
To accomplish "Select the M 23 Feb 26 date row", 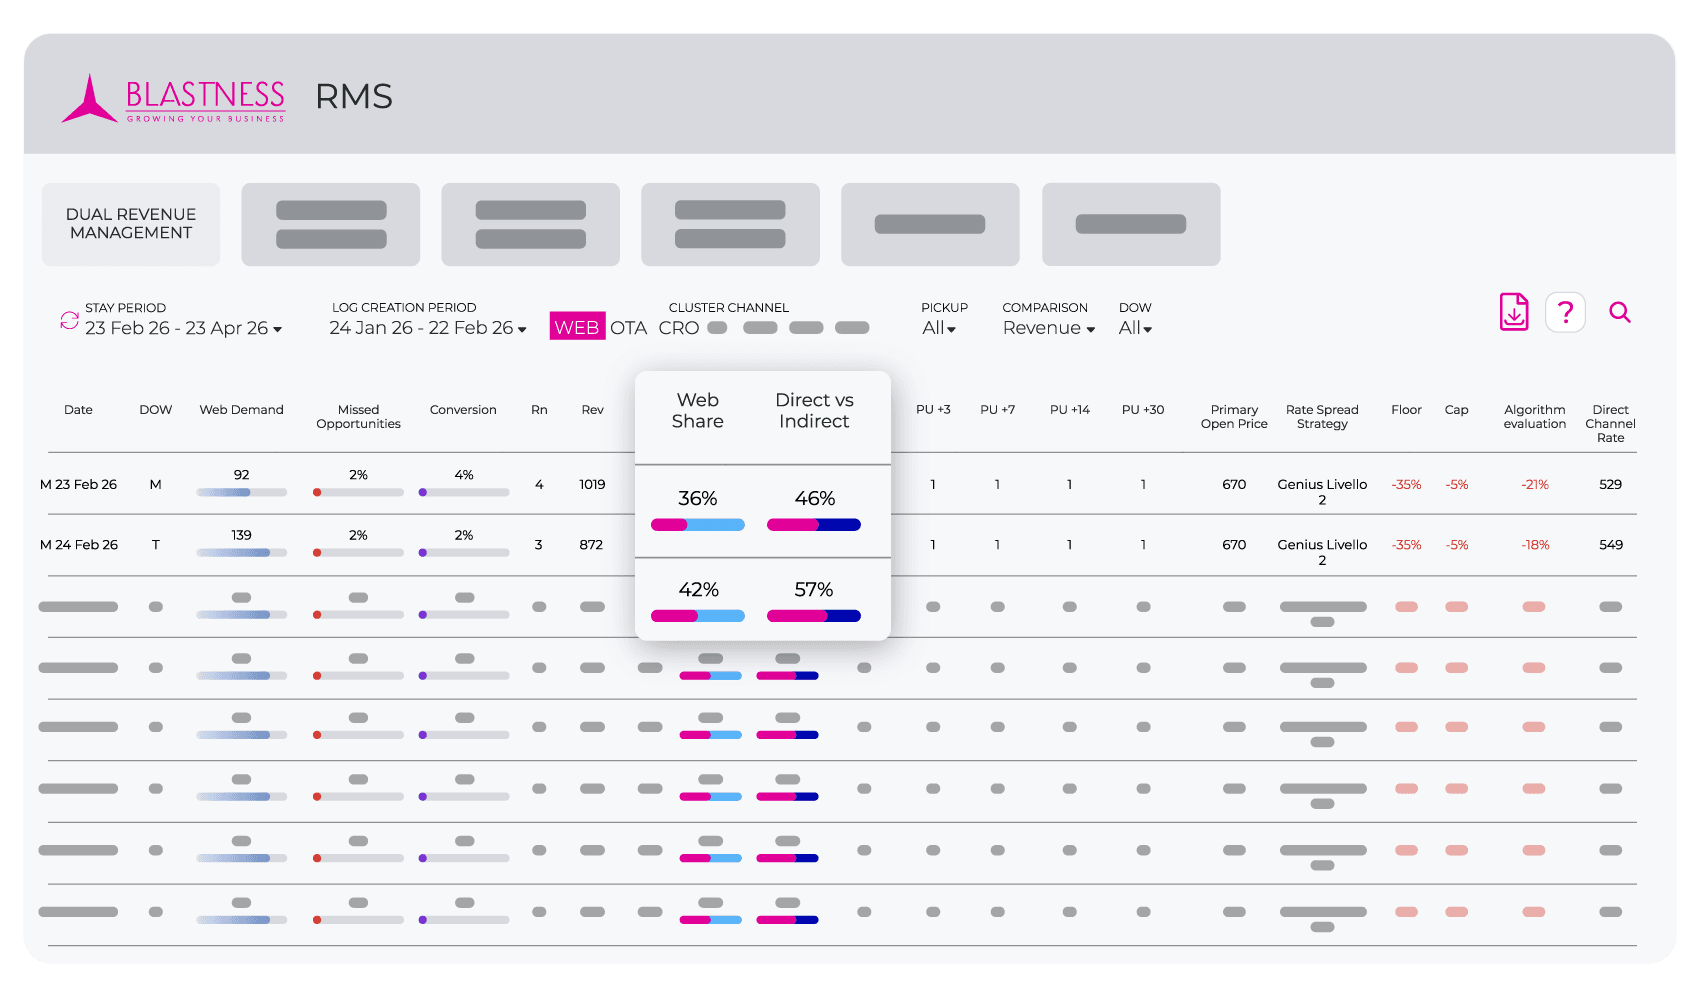I will pyautogui.click(x=78, y=485).
